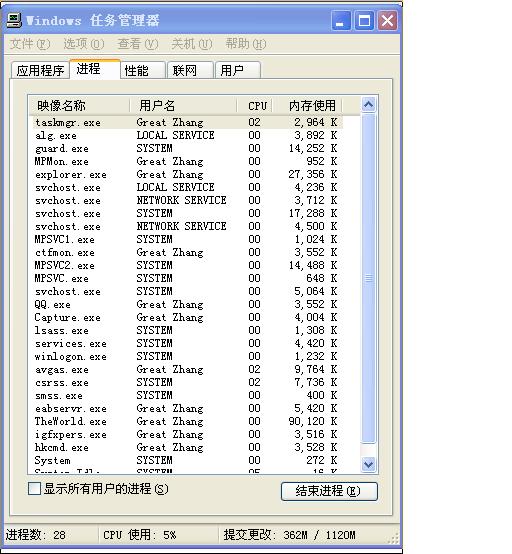
Task: Click the 提交更改: 362M / 1120M status entry
Action: click(x=289, y=535)
